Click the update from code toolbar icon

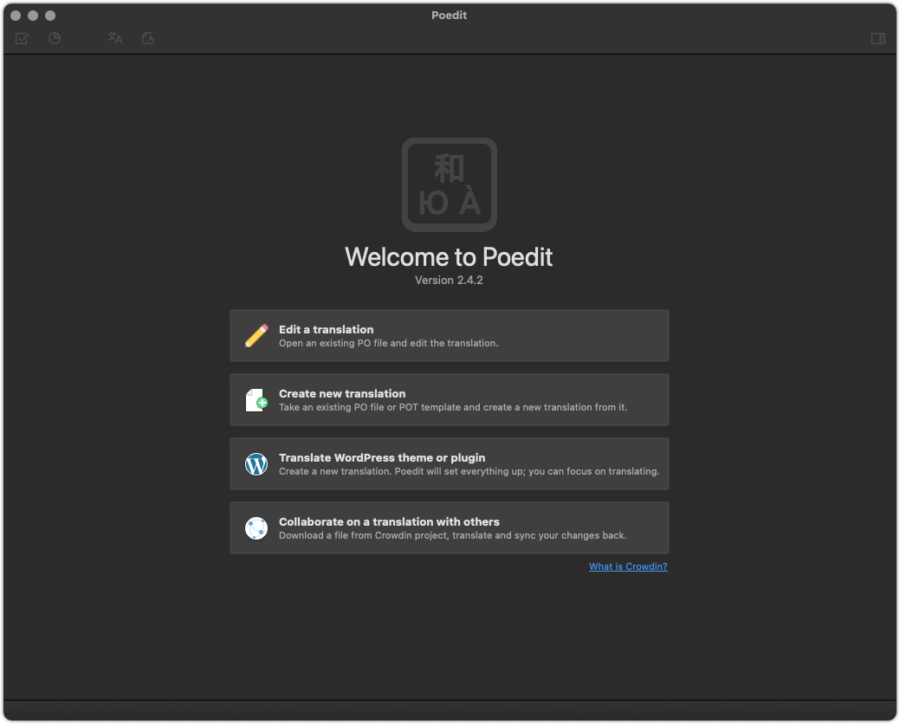point(148,38)
